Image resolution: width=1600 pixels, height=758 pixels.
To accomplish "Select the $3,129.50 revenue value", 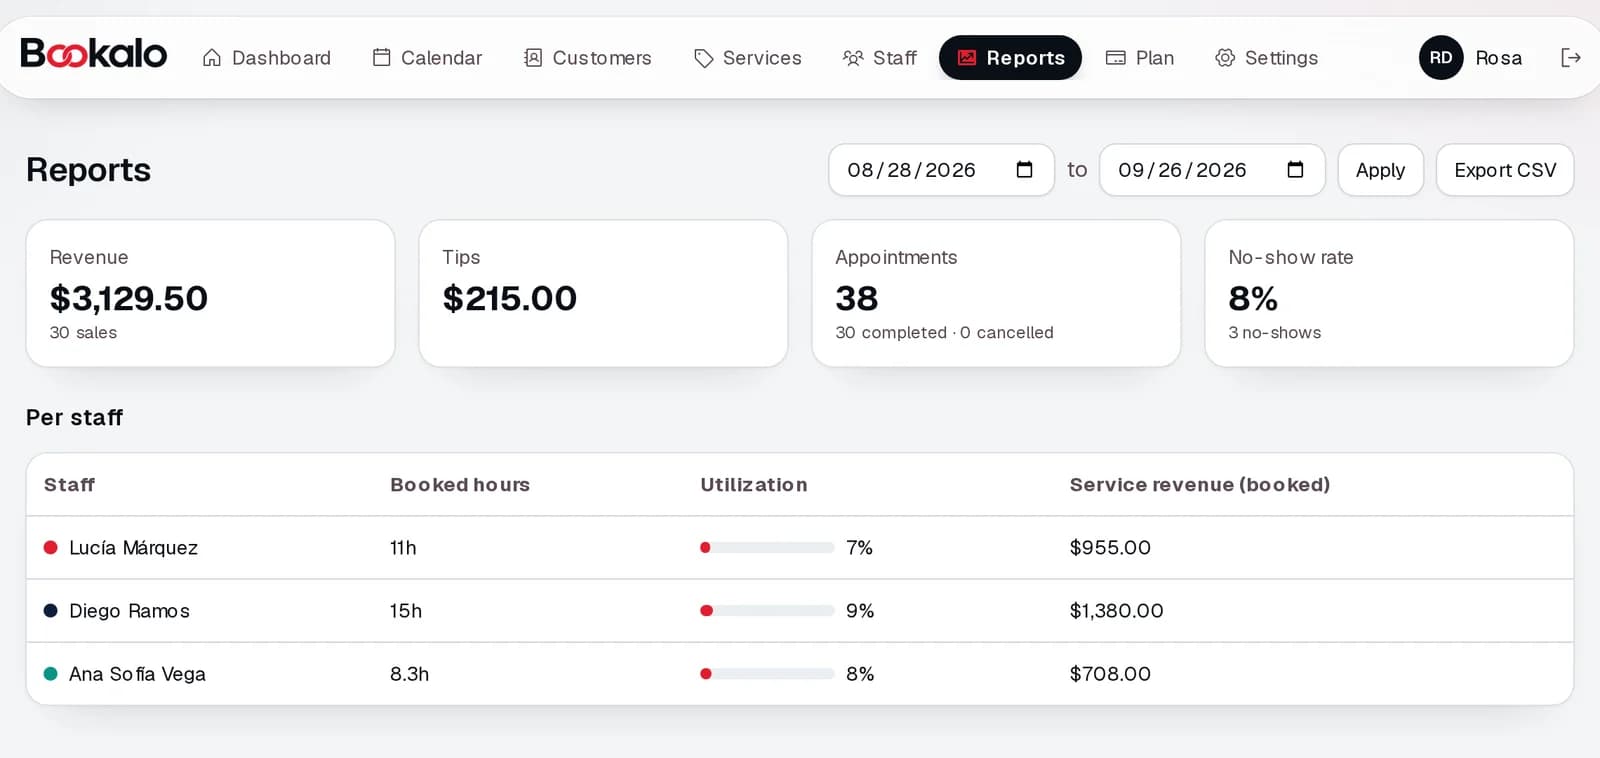I will [129, 298].
